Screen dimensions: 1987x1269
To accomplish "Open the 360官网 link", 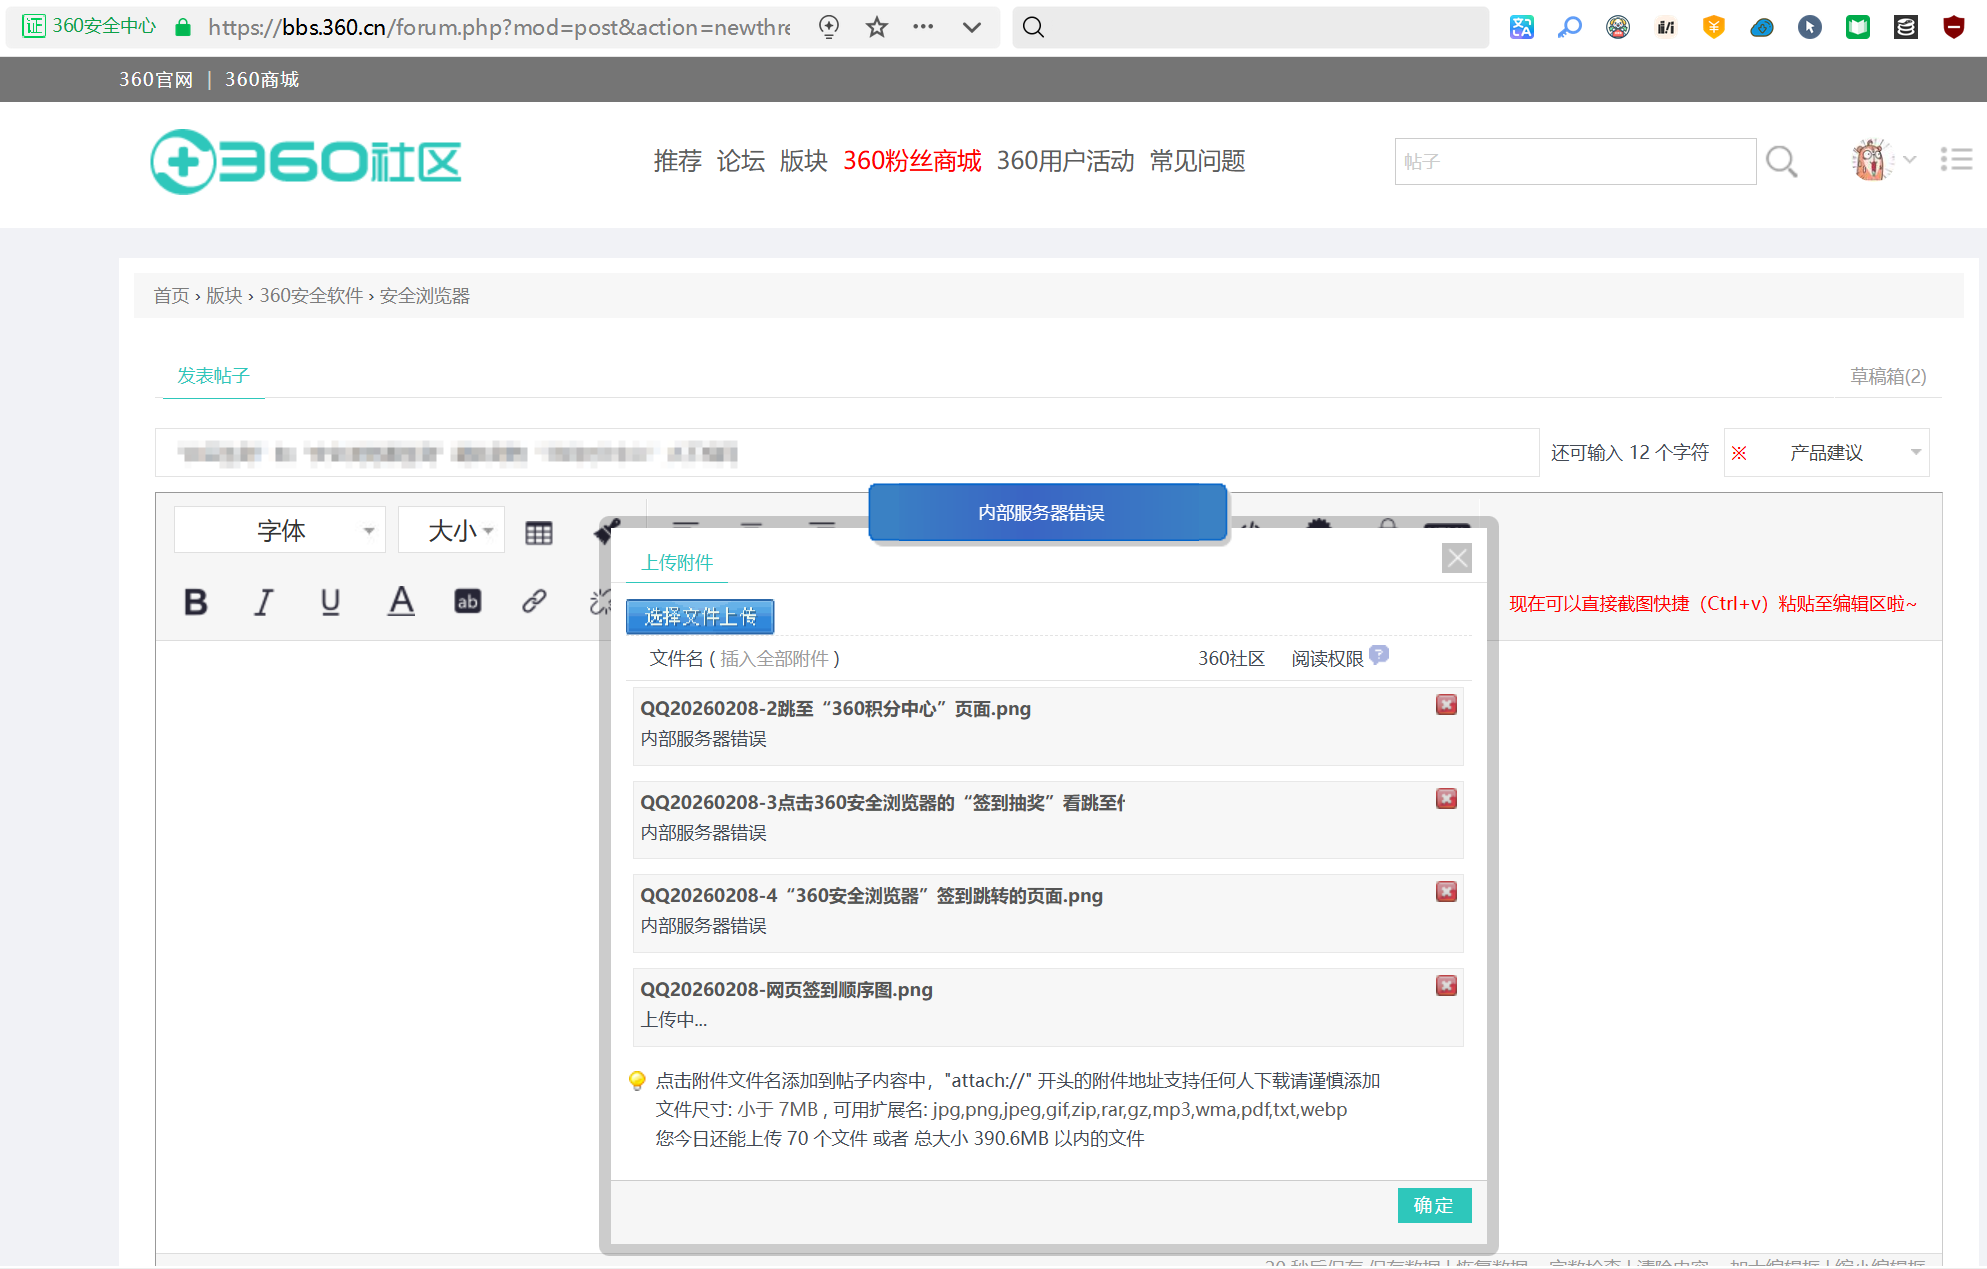I will (156, 79).
